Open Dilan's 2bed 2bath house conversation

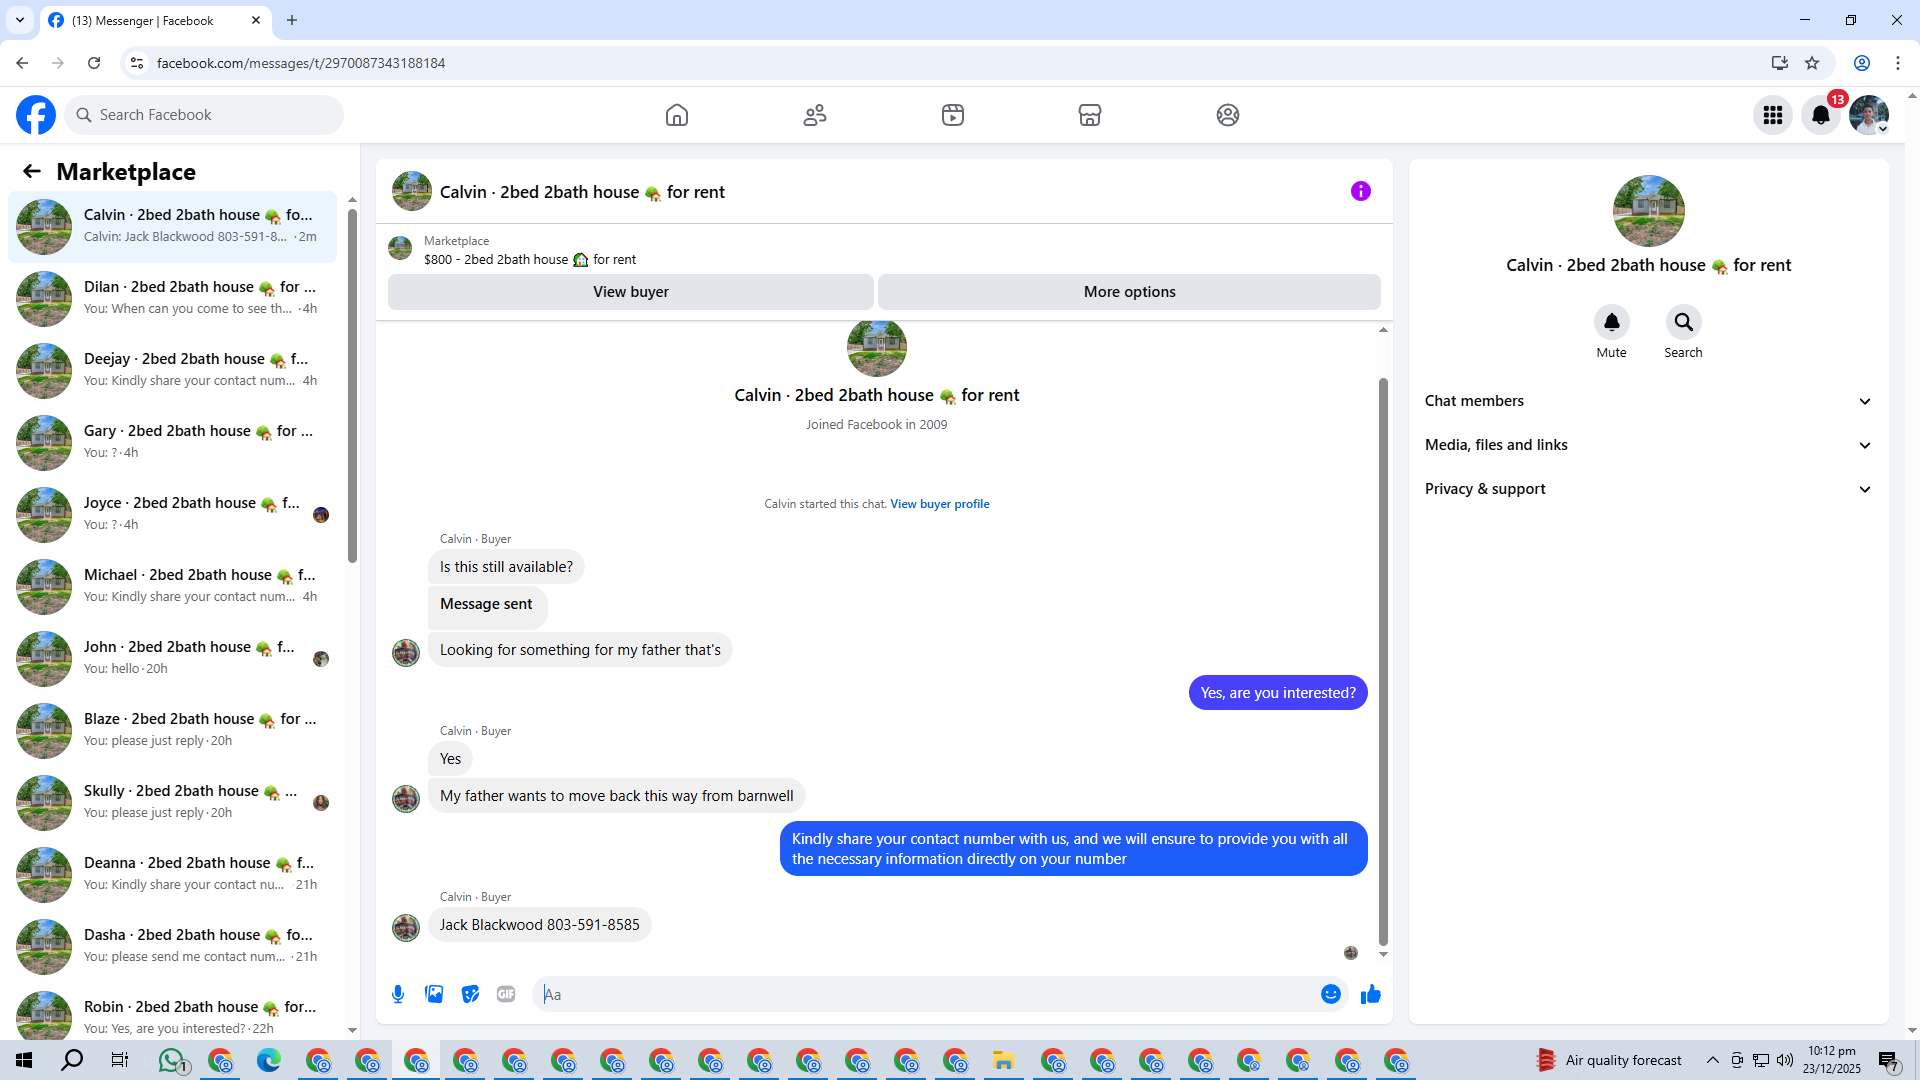pyautogui.click(x=172, y=298)
